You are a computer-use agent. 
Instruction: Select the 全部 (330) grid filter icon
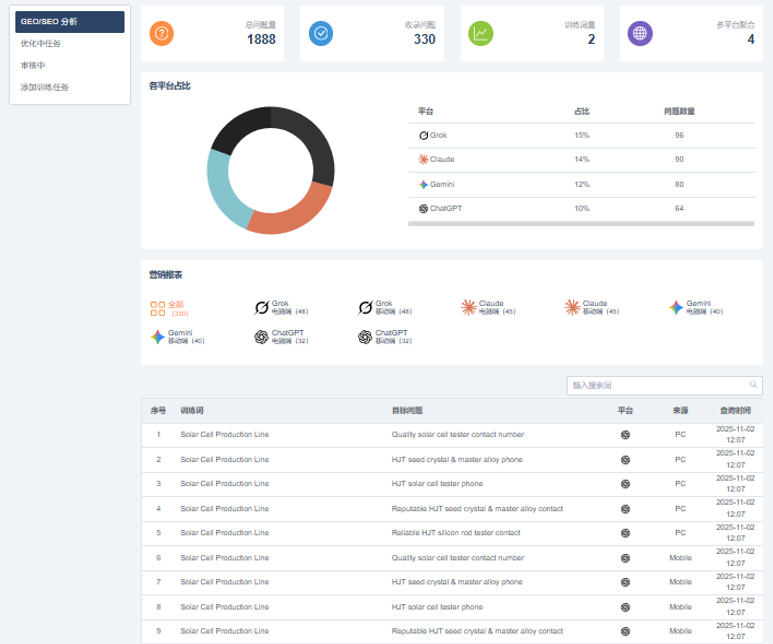(157, 308)
